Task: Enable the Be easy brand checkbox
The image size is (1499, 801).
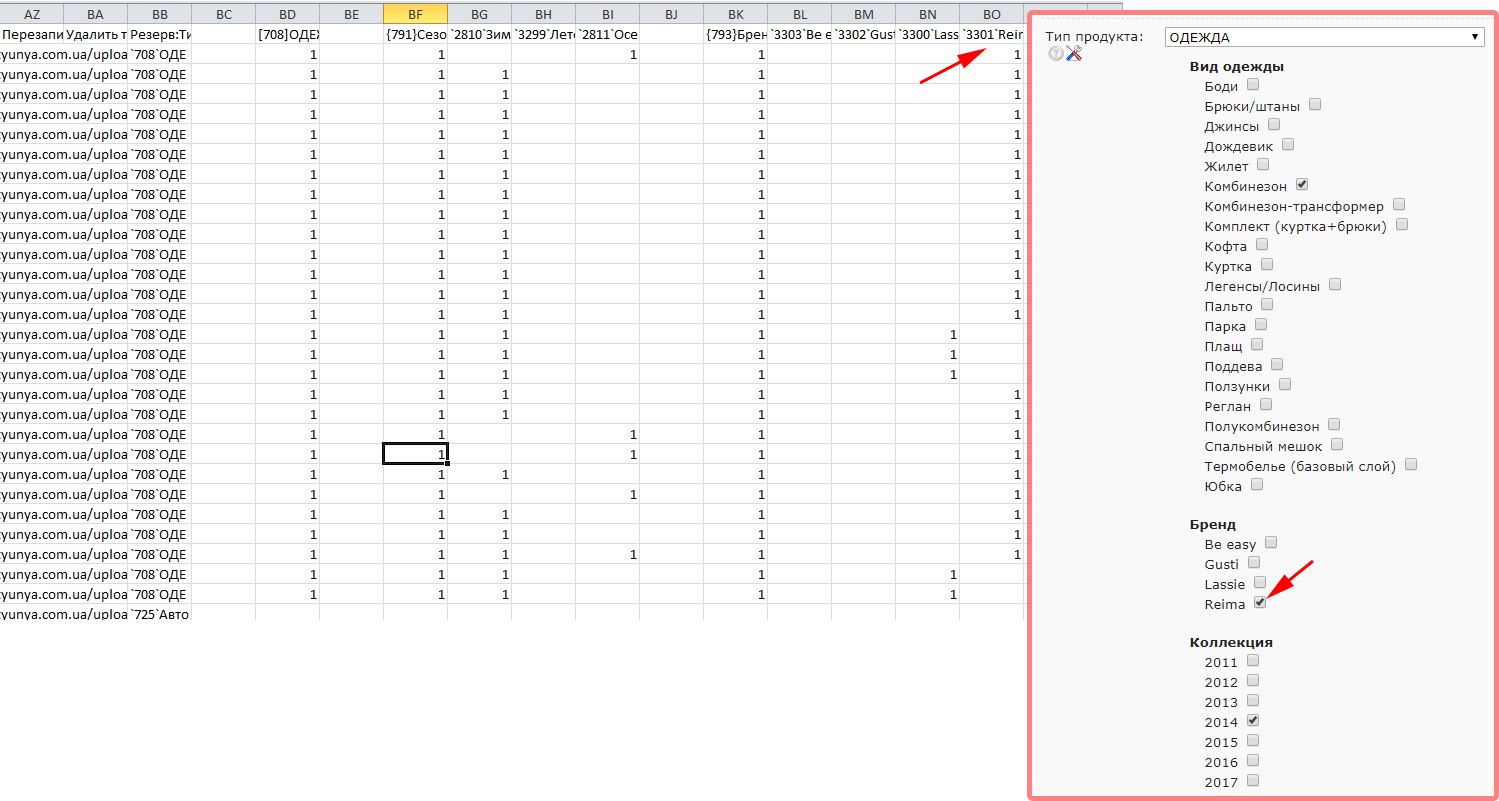Action: [x=1271, y=543]
